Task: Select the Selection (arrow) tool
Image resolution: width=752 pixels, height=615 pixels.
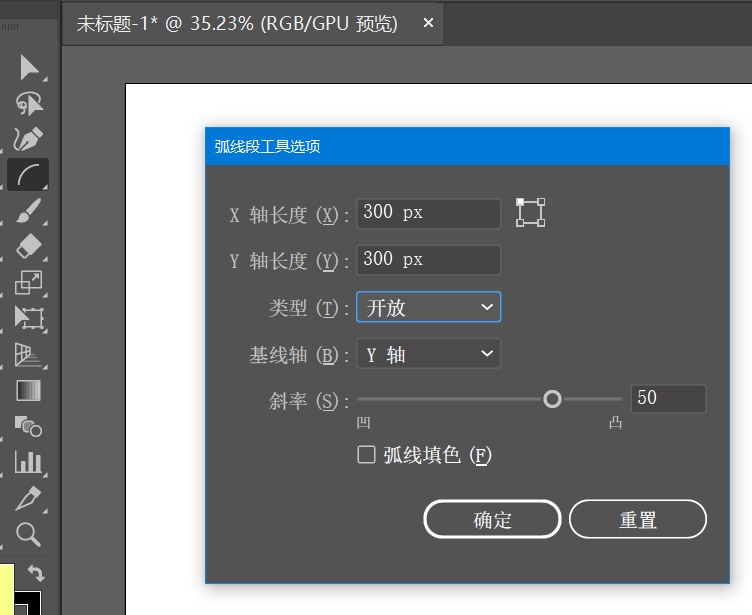Action: [x=29, y=68]
